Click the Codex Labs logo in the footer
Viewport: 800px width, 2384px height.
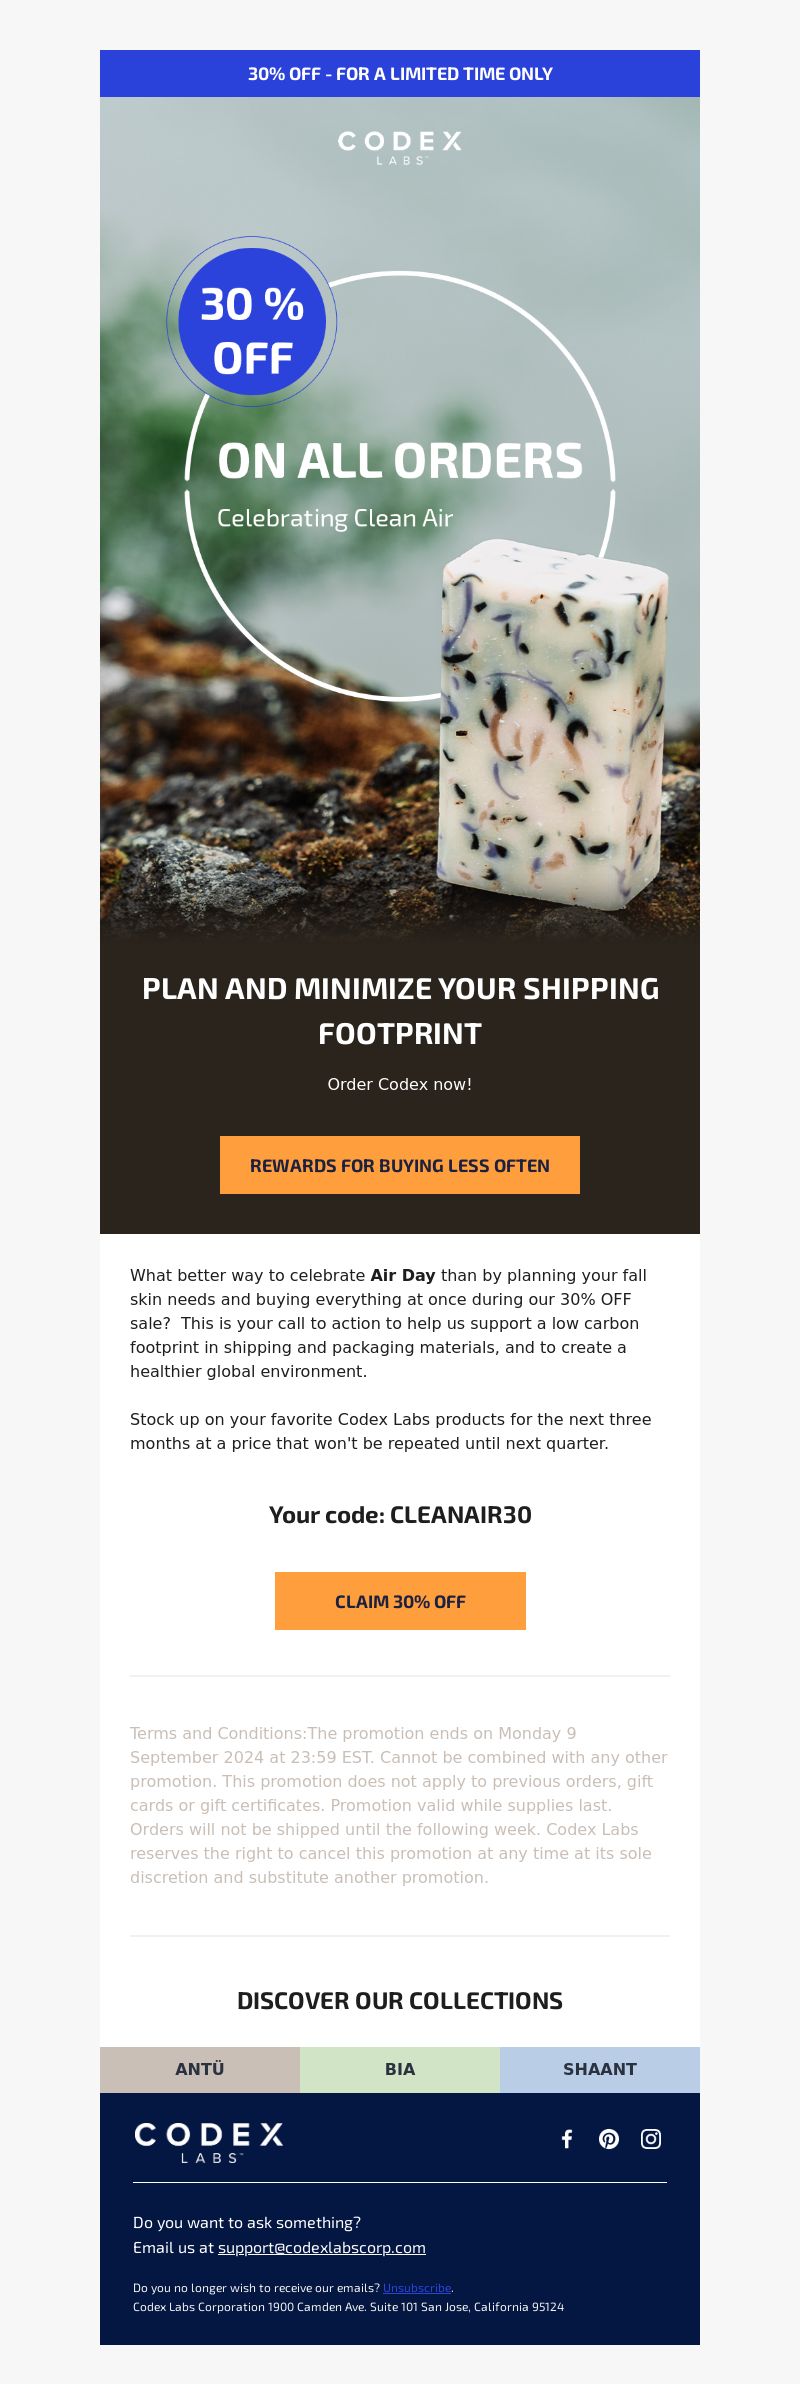tap(208, 2142)
